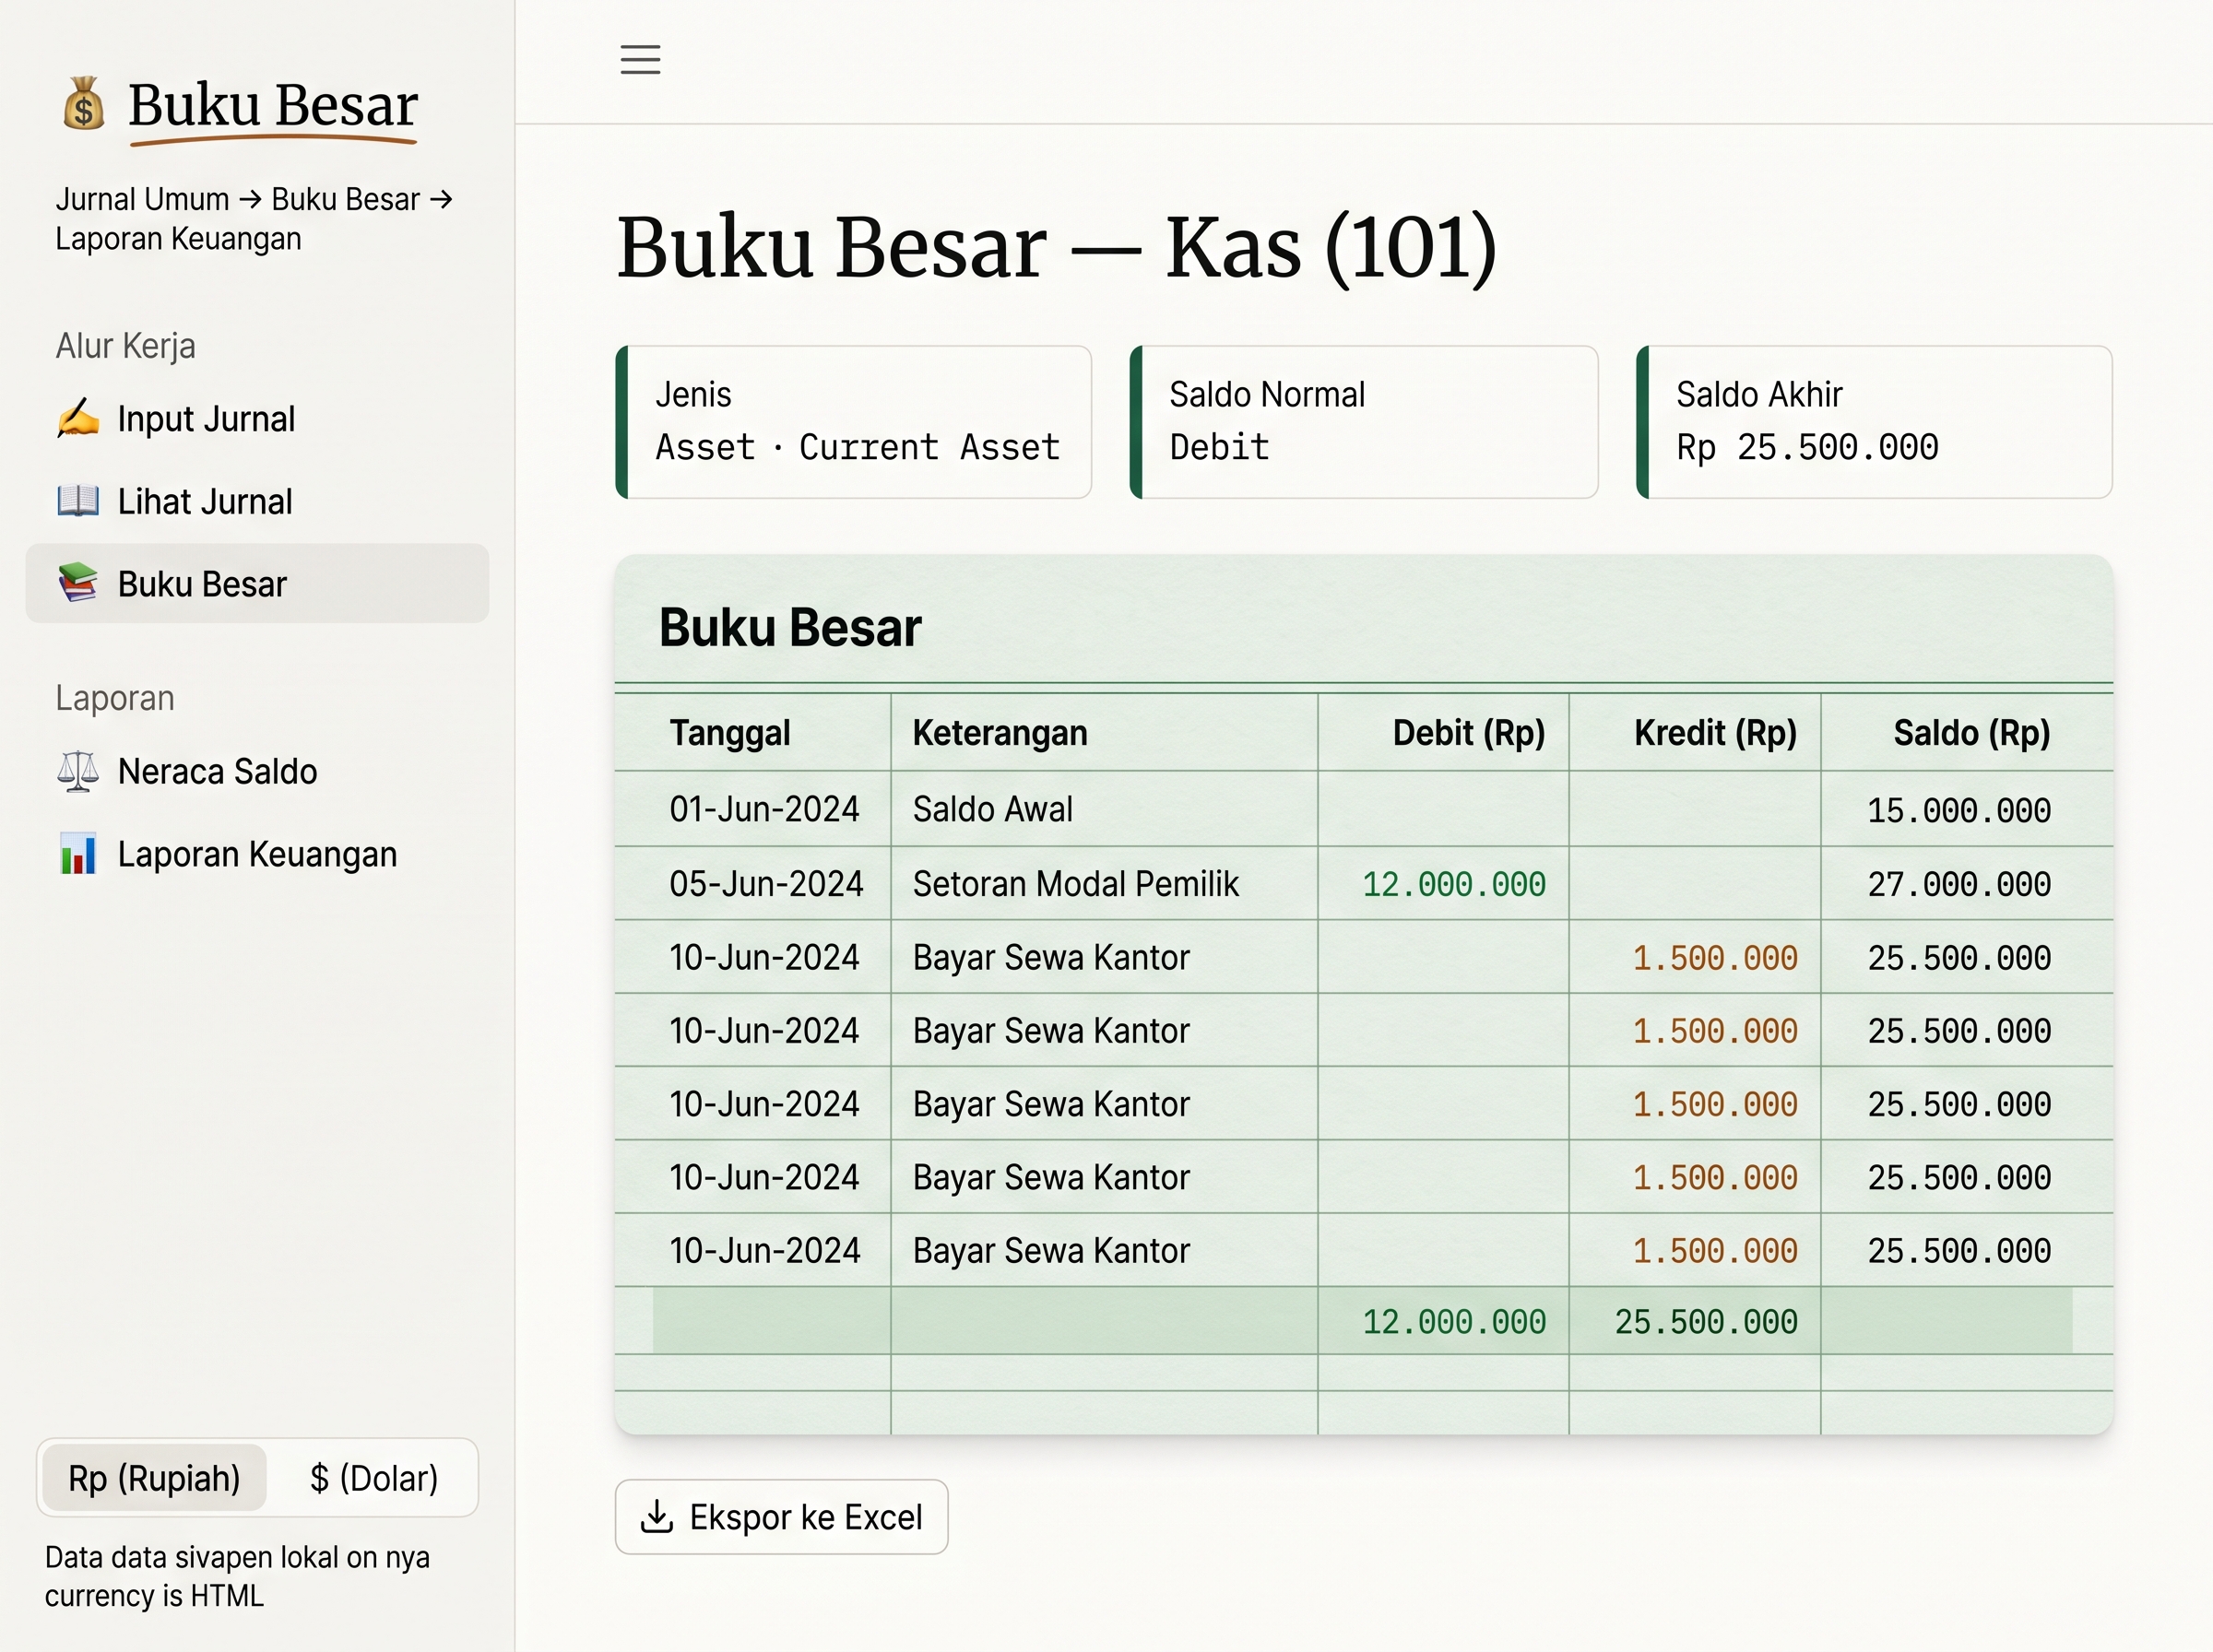Click the download icon in Ekspor button
This screenshot has width=2213, height=1652.
point(656,1516)
